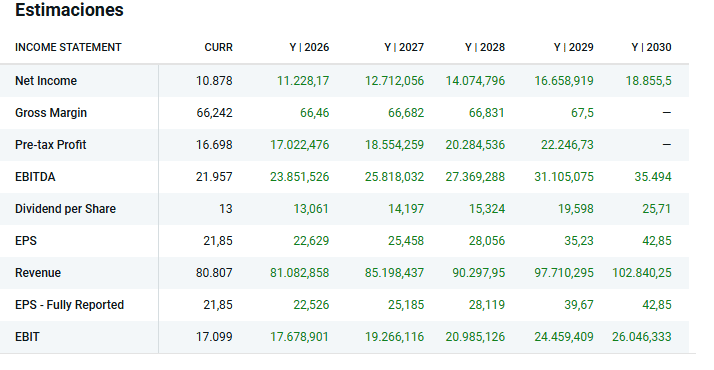Select the Y | 2030 column header
The height and width of the screenshot is (370, 714).
point(652,47)
